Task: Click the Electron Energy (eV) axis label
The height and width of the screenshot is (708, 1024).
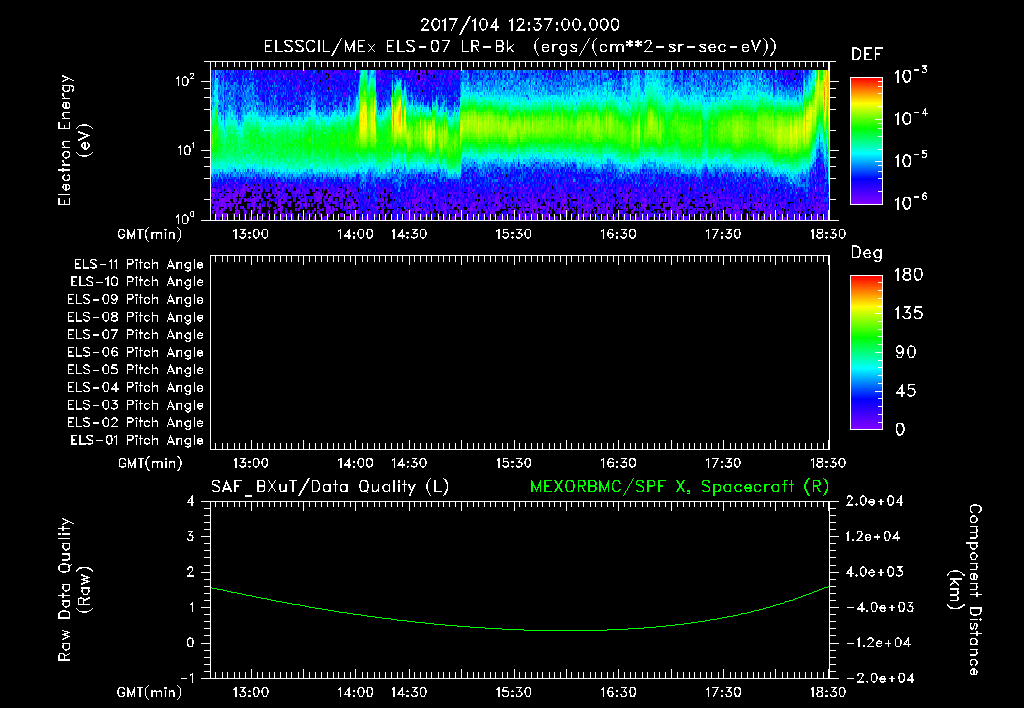Action: point(74,140)
